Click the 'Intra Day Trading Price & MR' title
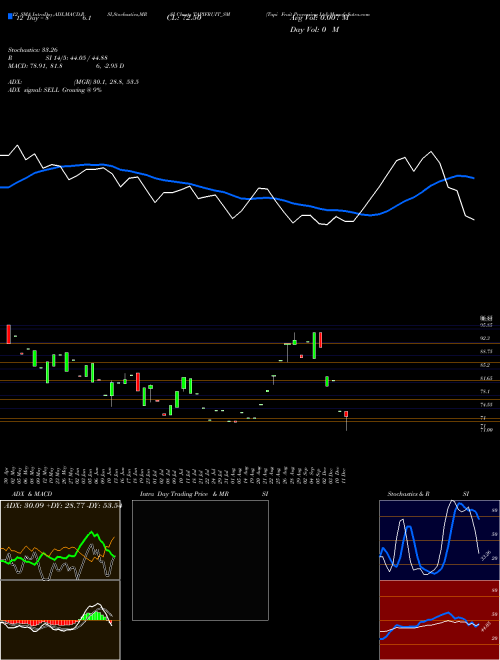The width and height of the screenshot is (500, 660). click(x=186, y=494)
